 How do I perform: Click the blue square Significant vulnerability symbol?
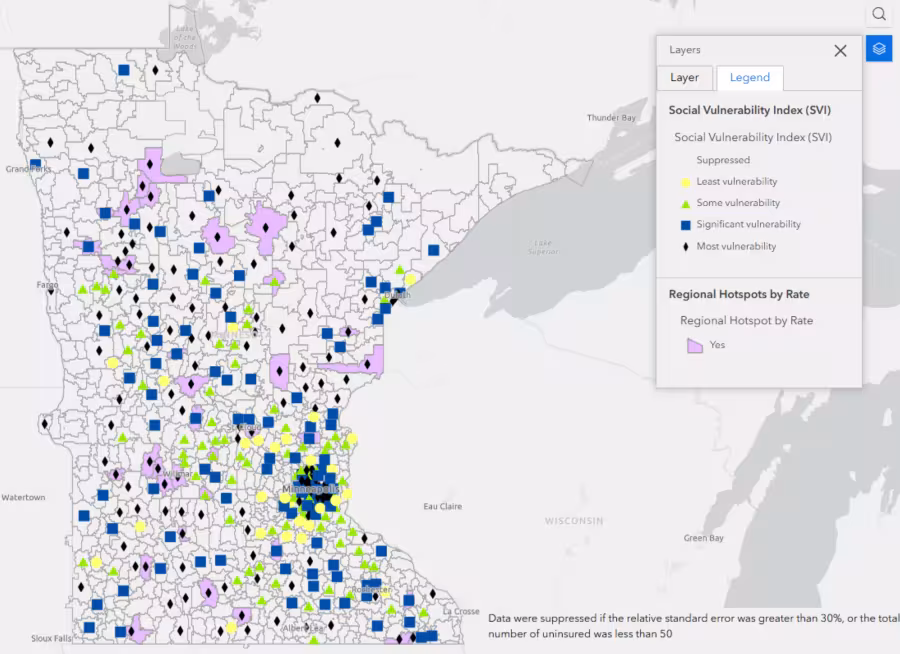(x=685, y=224)
